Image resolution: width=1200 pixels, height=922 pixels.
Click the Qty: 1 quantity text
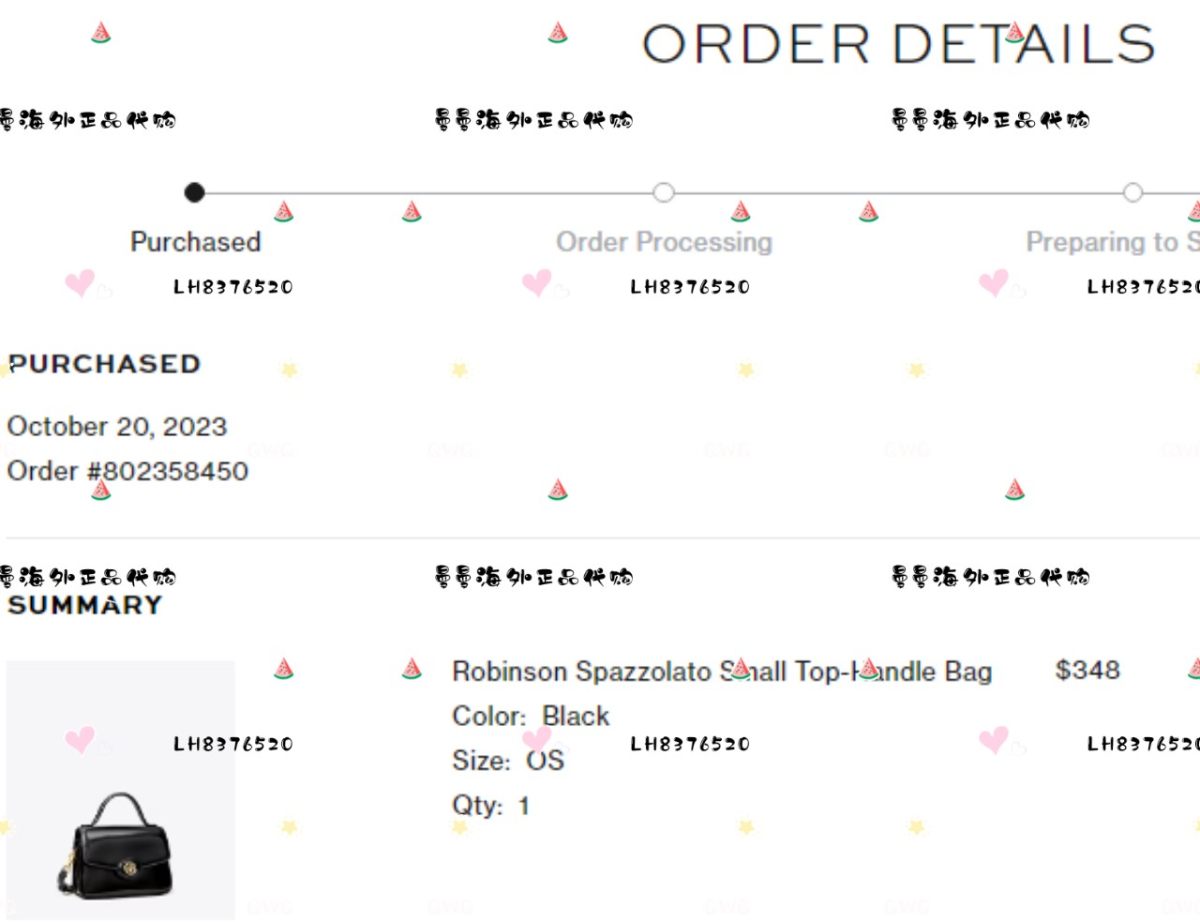coord(491,805)
